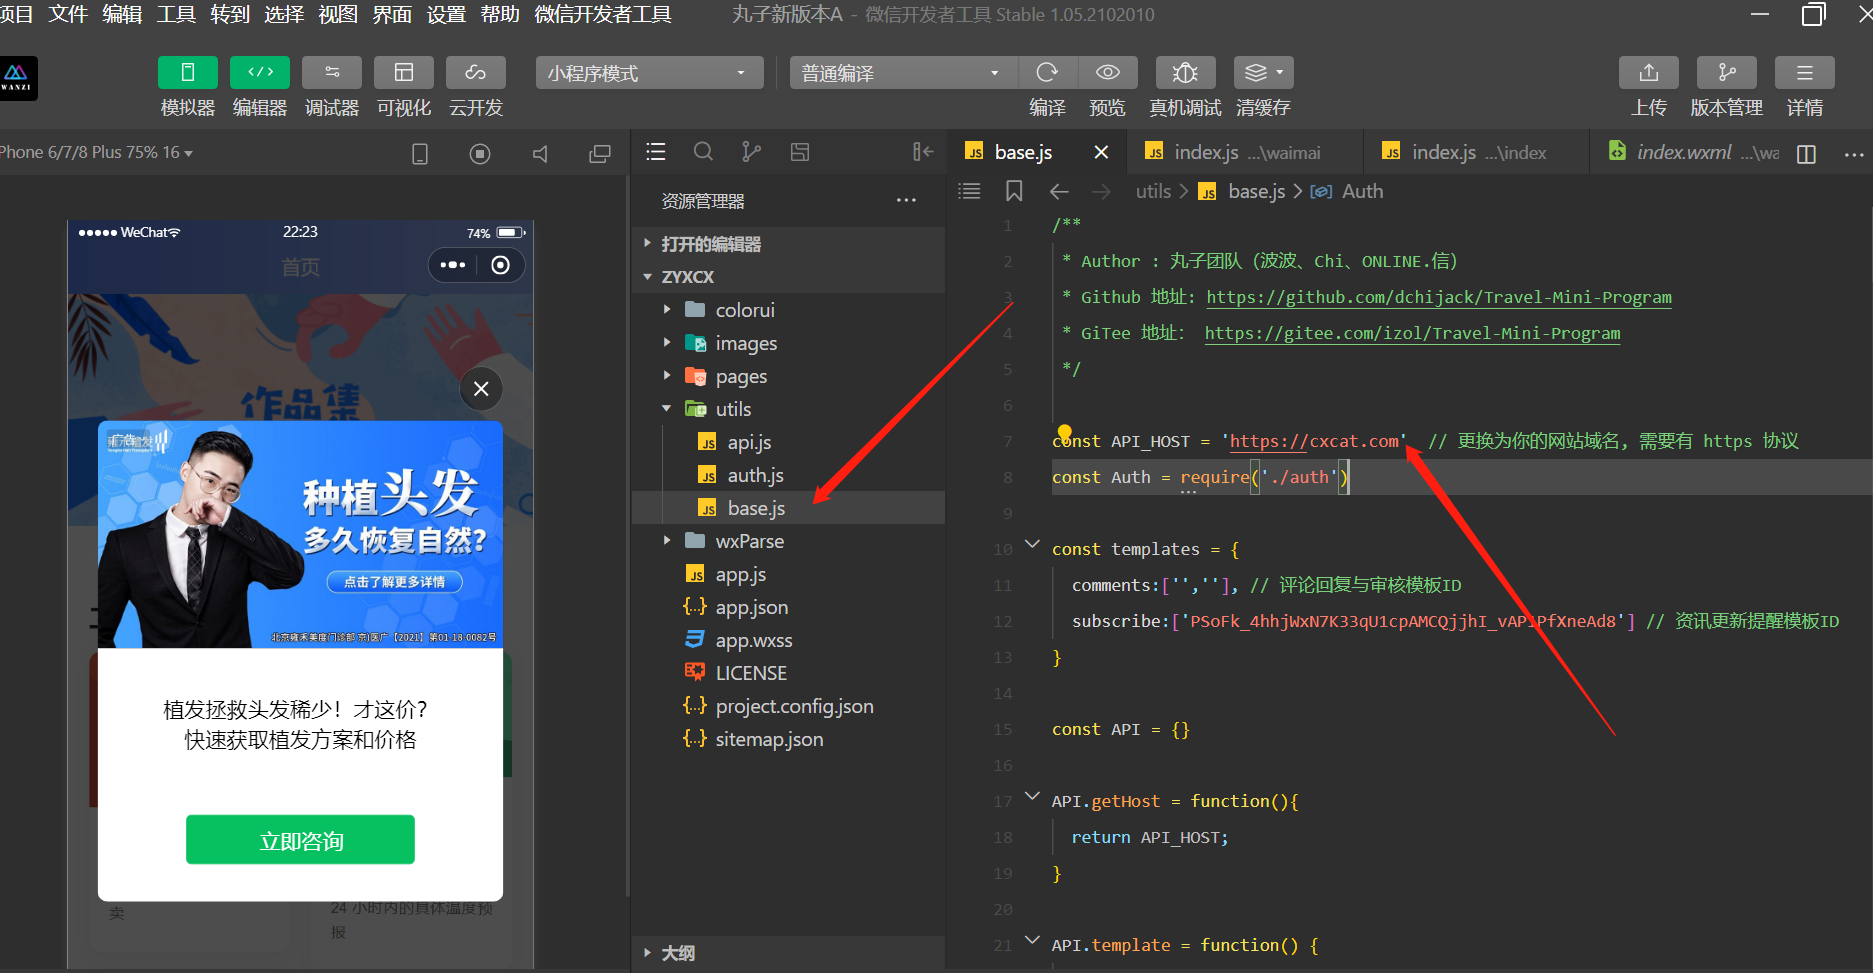The width and height of the screenshot is (1873, 973).
Task: Open project.config.json file
Action: 788,706
